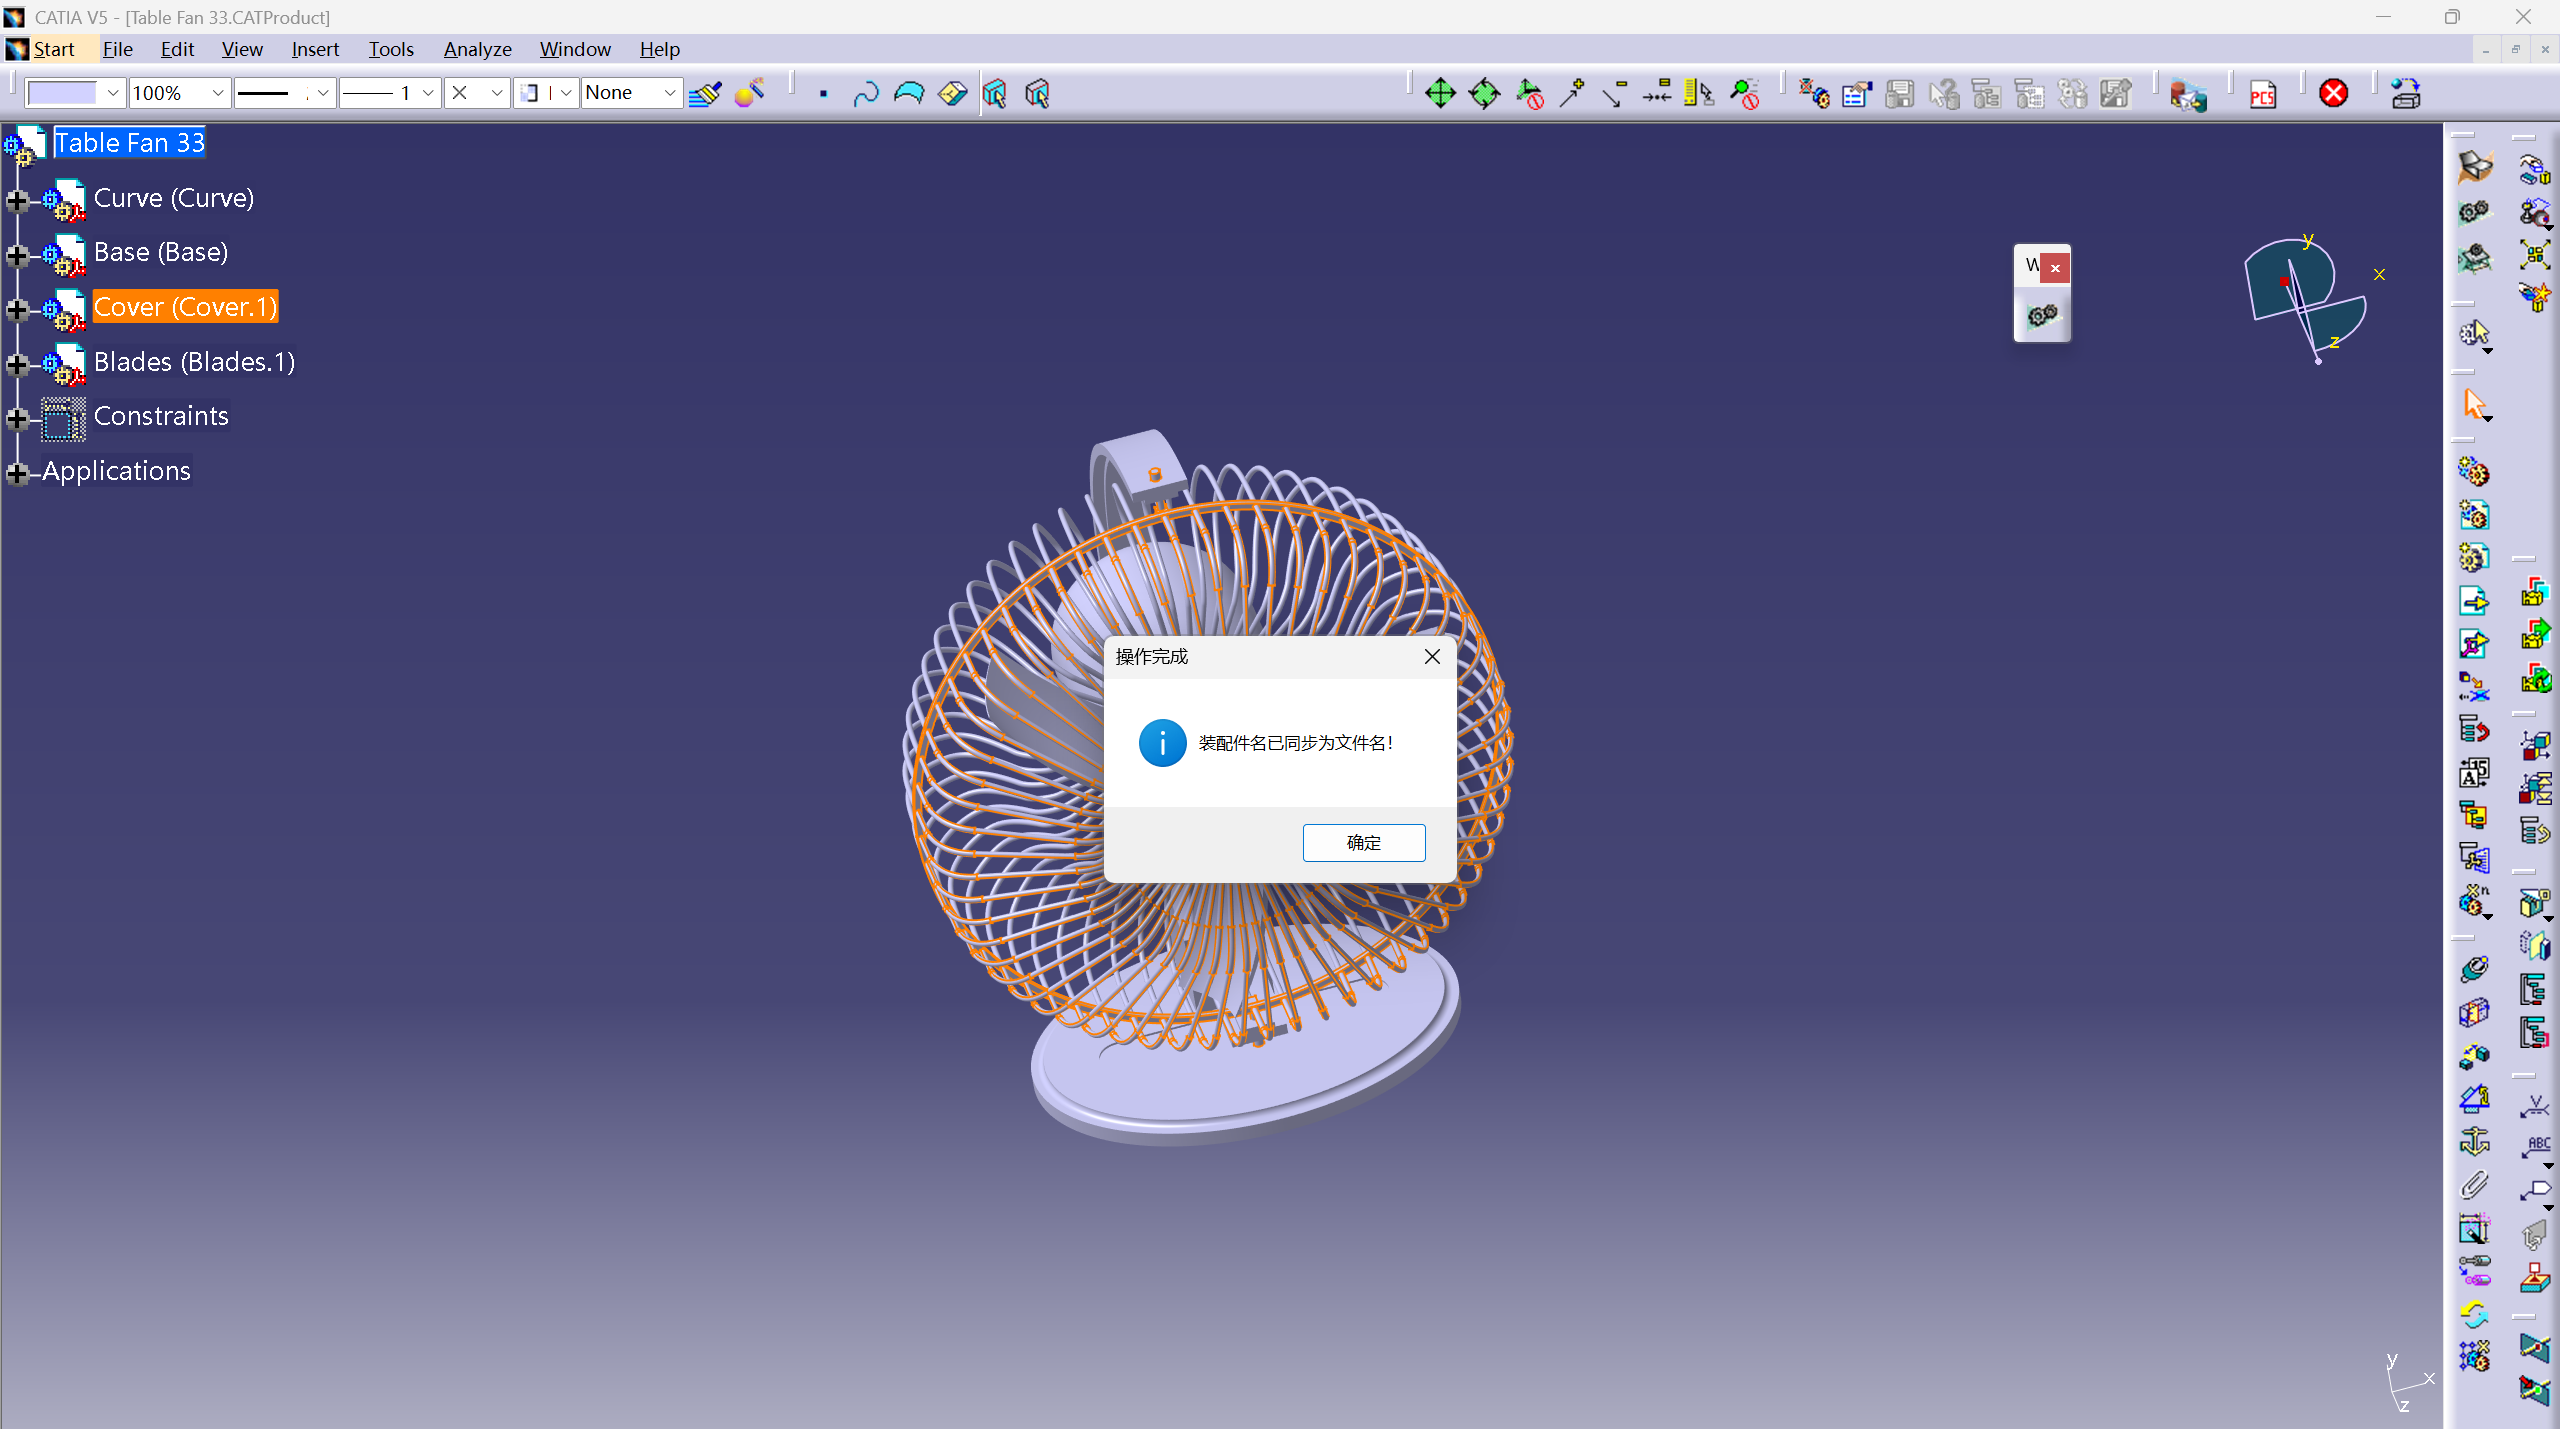Open the fill color swatch dropdown
This screenshot has height=1429, width=2560.
pyautogui.click(x=112, y=93)
